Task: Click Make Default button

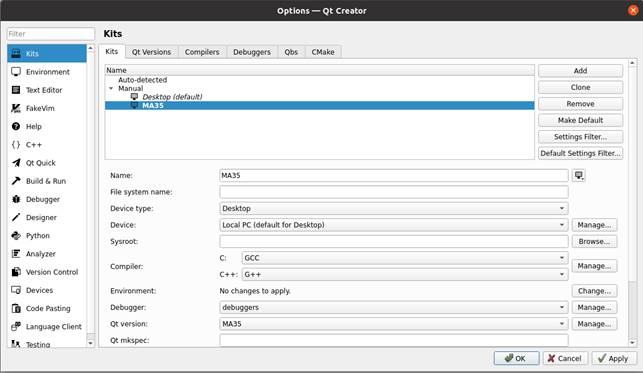Action: click(x=580, y=120)
